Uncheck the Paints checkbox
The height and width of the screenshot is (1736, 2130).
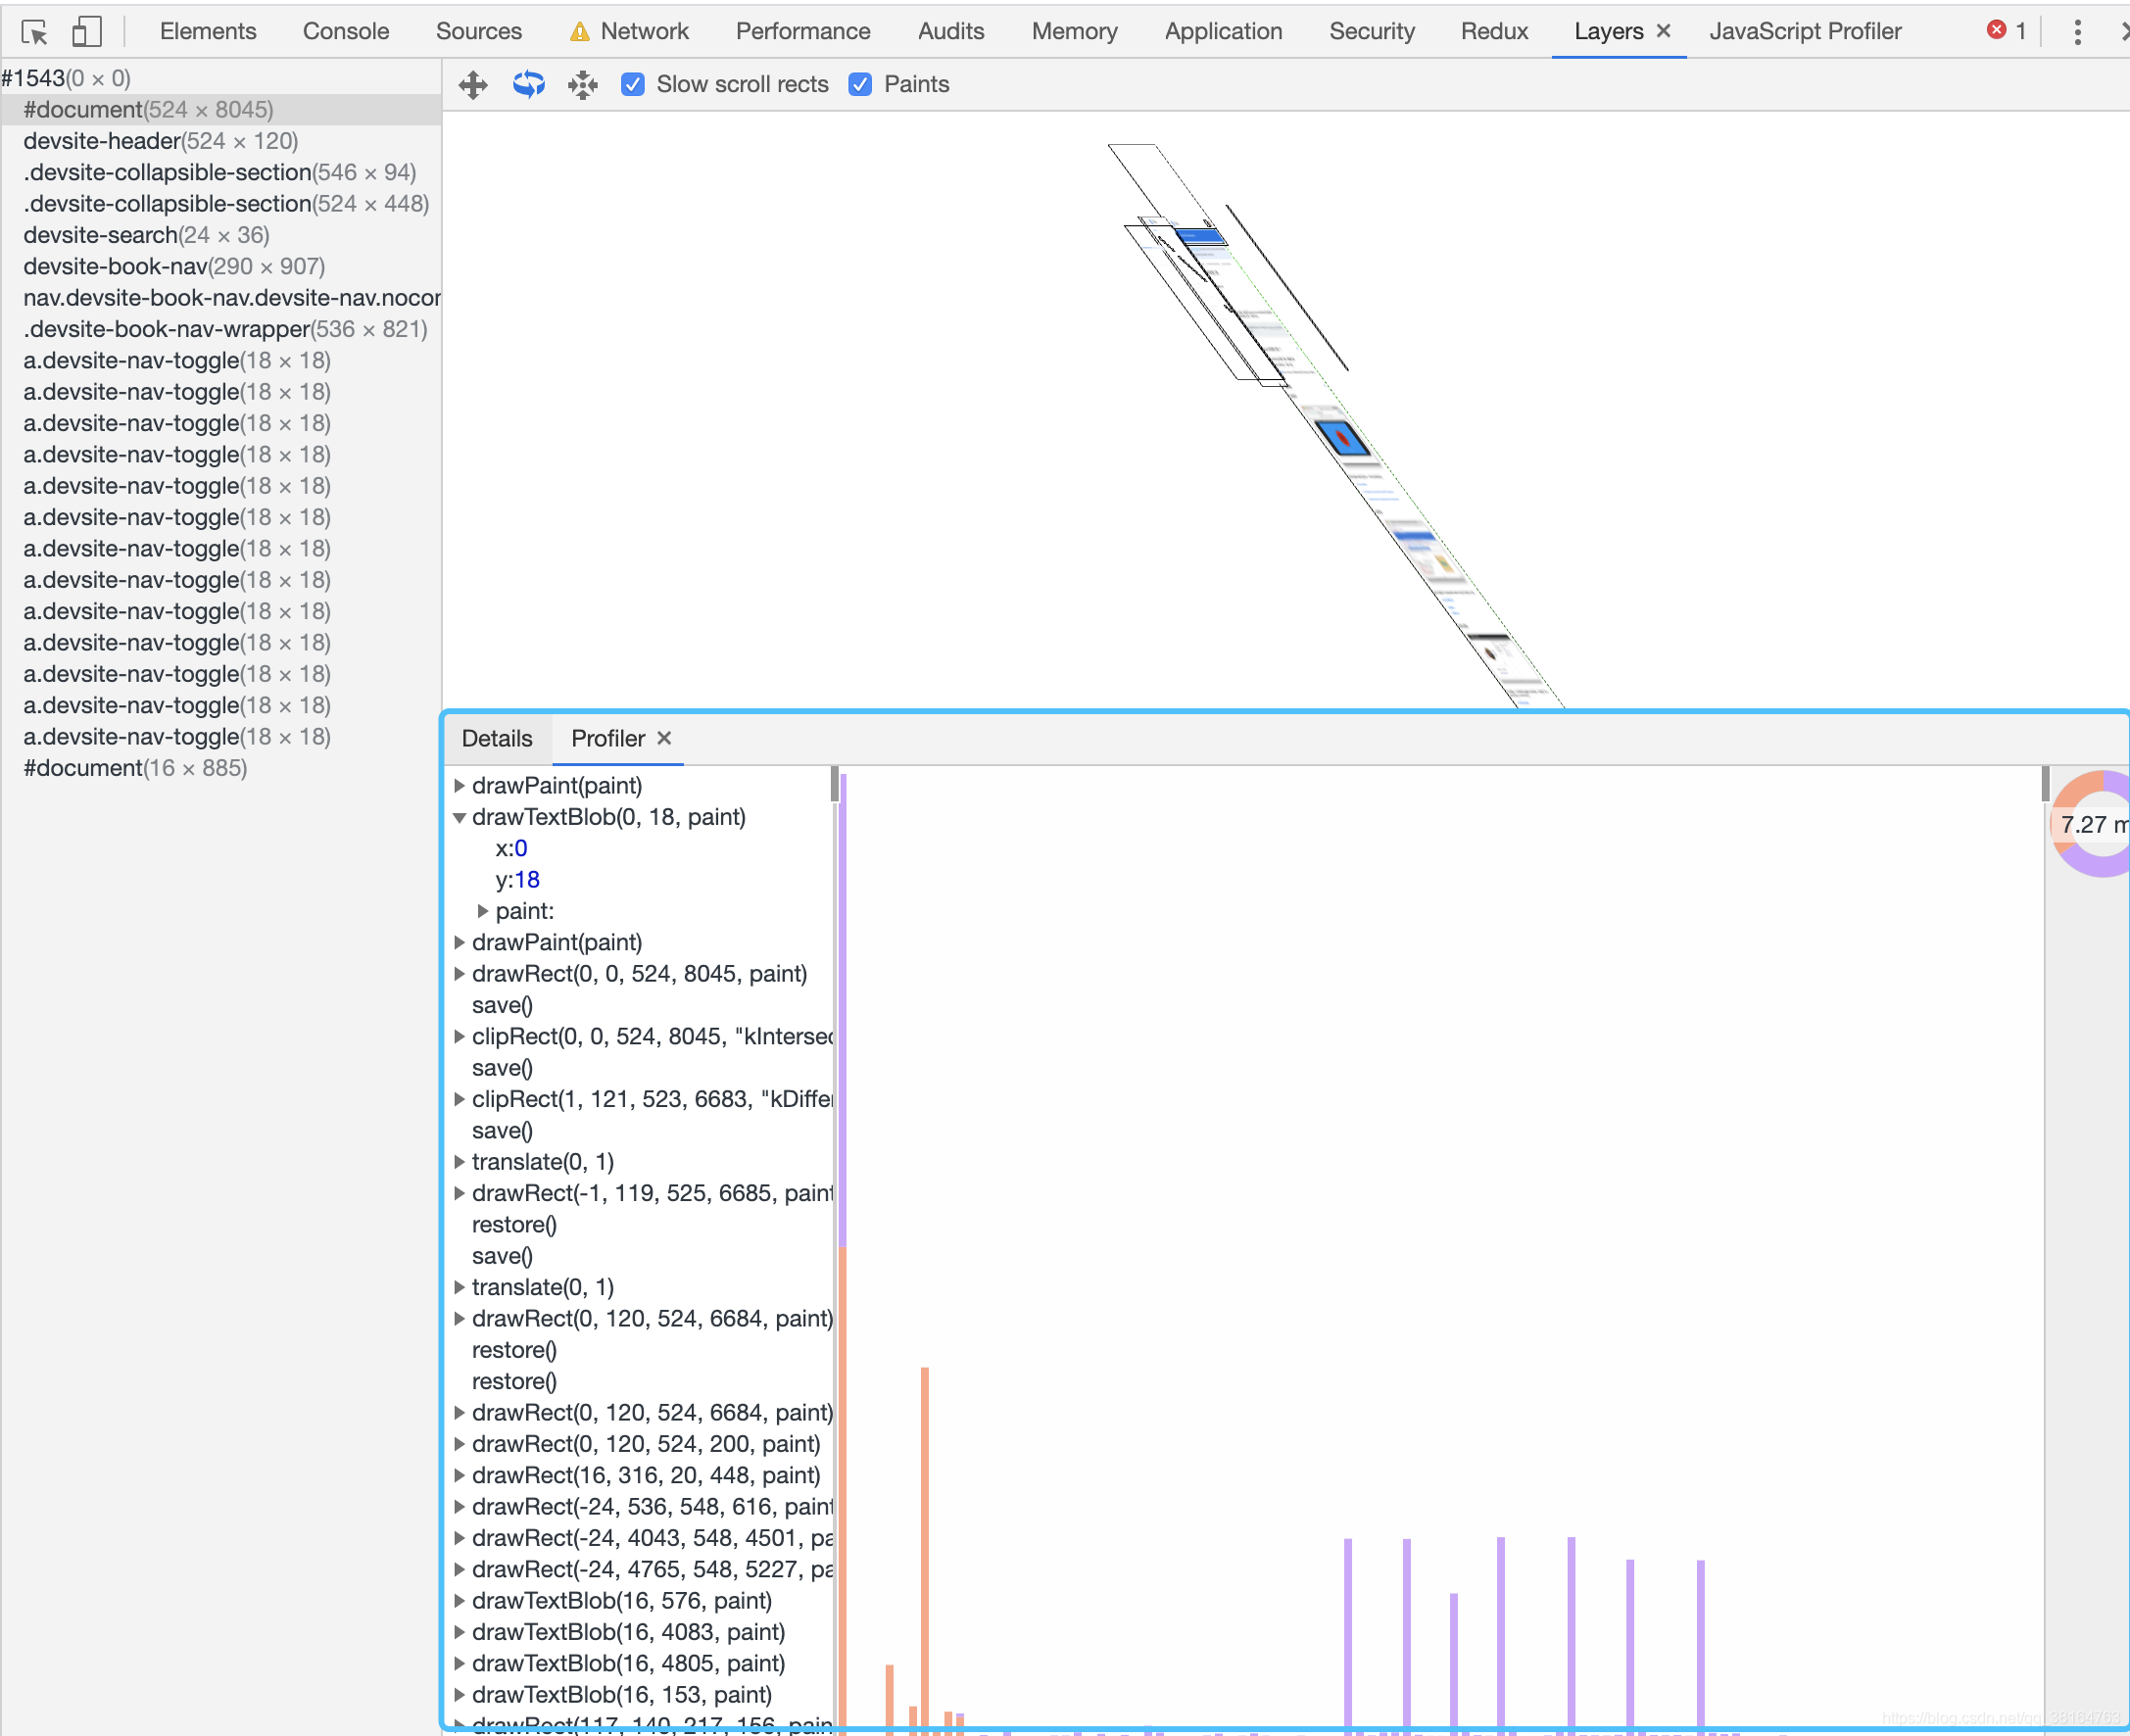[860, 85]
